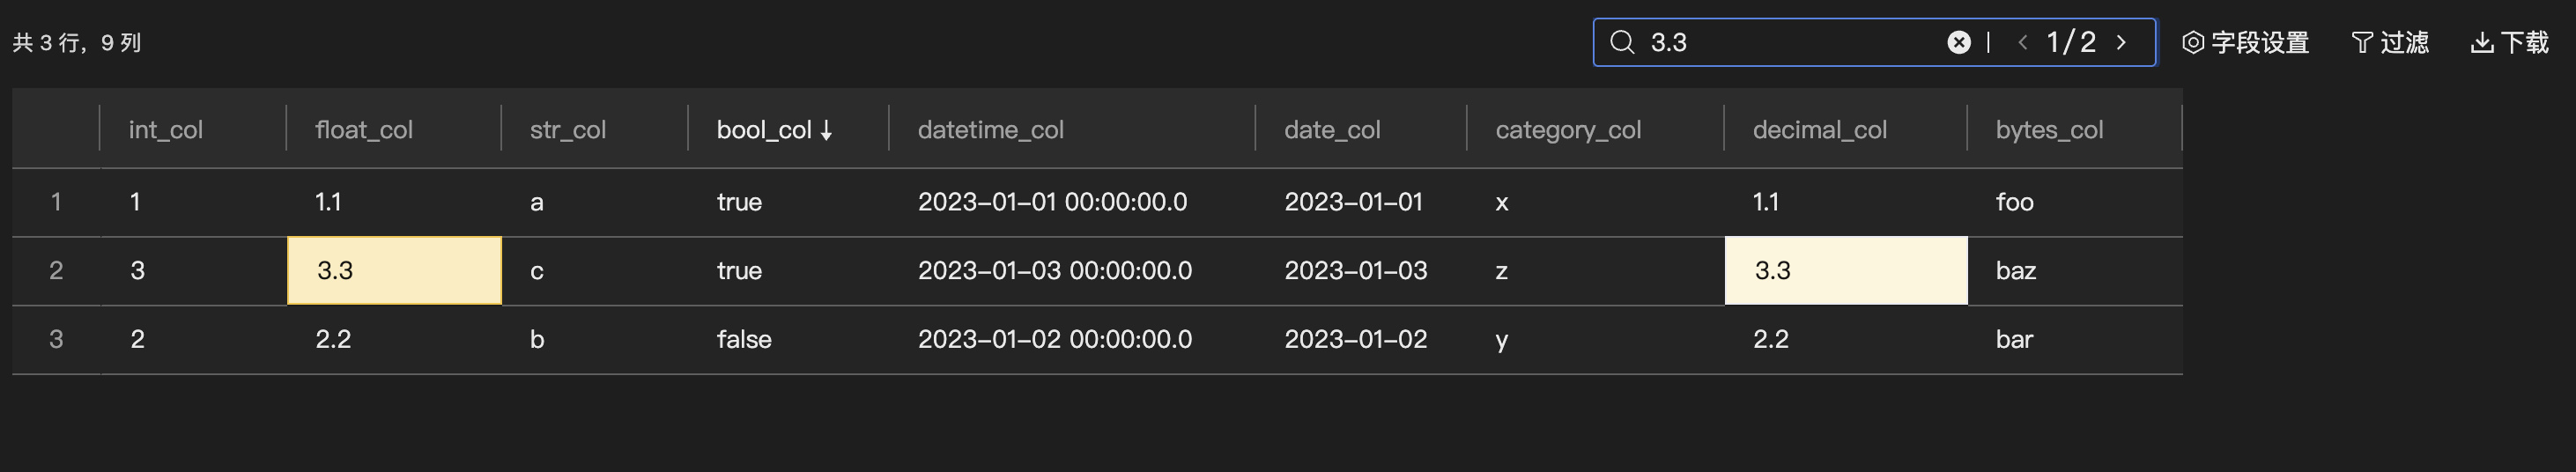Select row number 1
The width and height of the screenshot is (2576, 472).
[56, 202]
